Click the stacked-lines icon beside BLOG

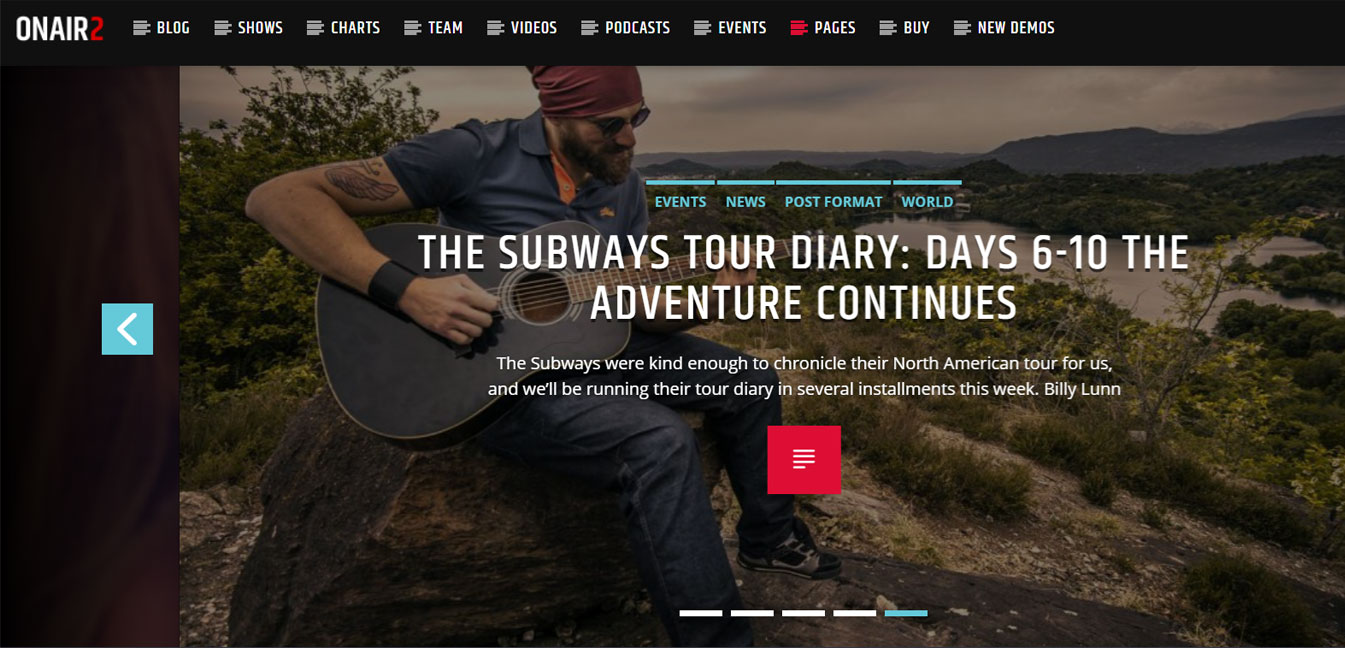[x=141, y=28]
